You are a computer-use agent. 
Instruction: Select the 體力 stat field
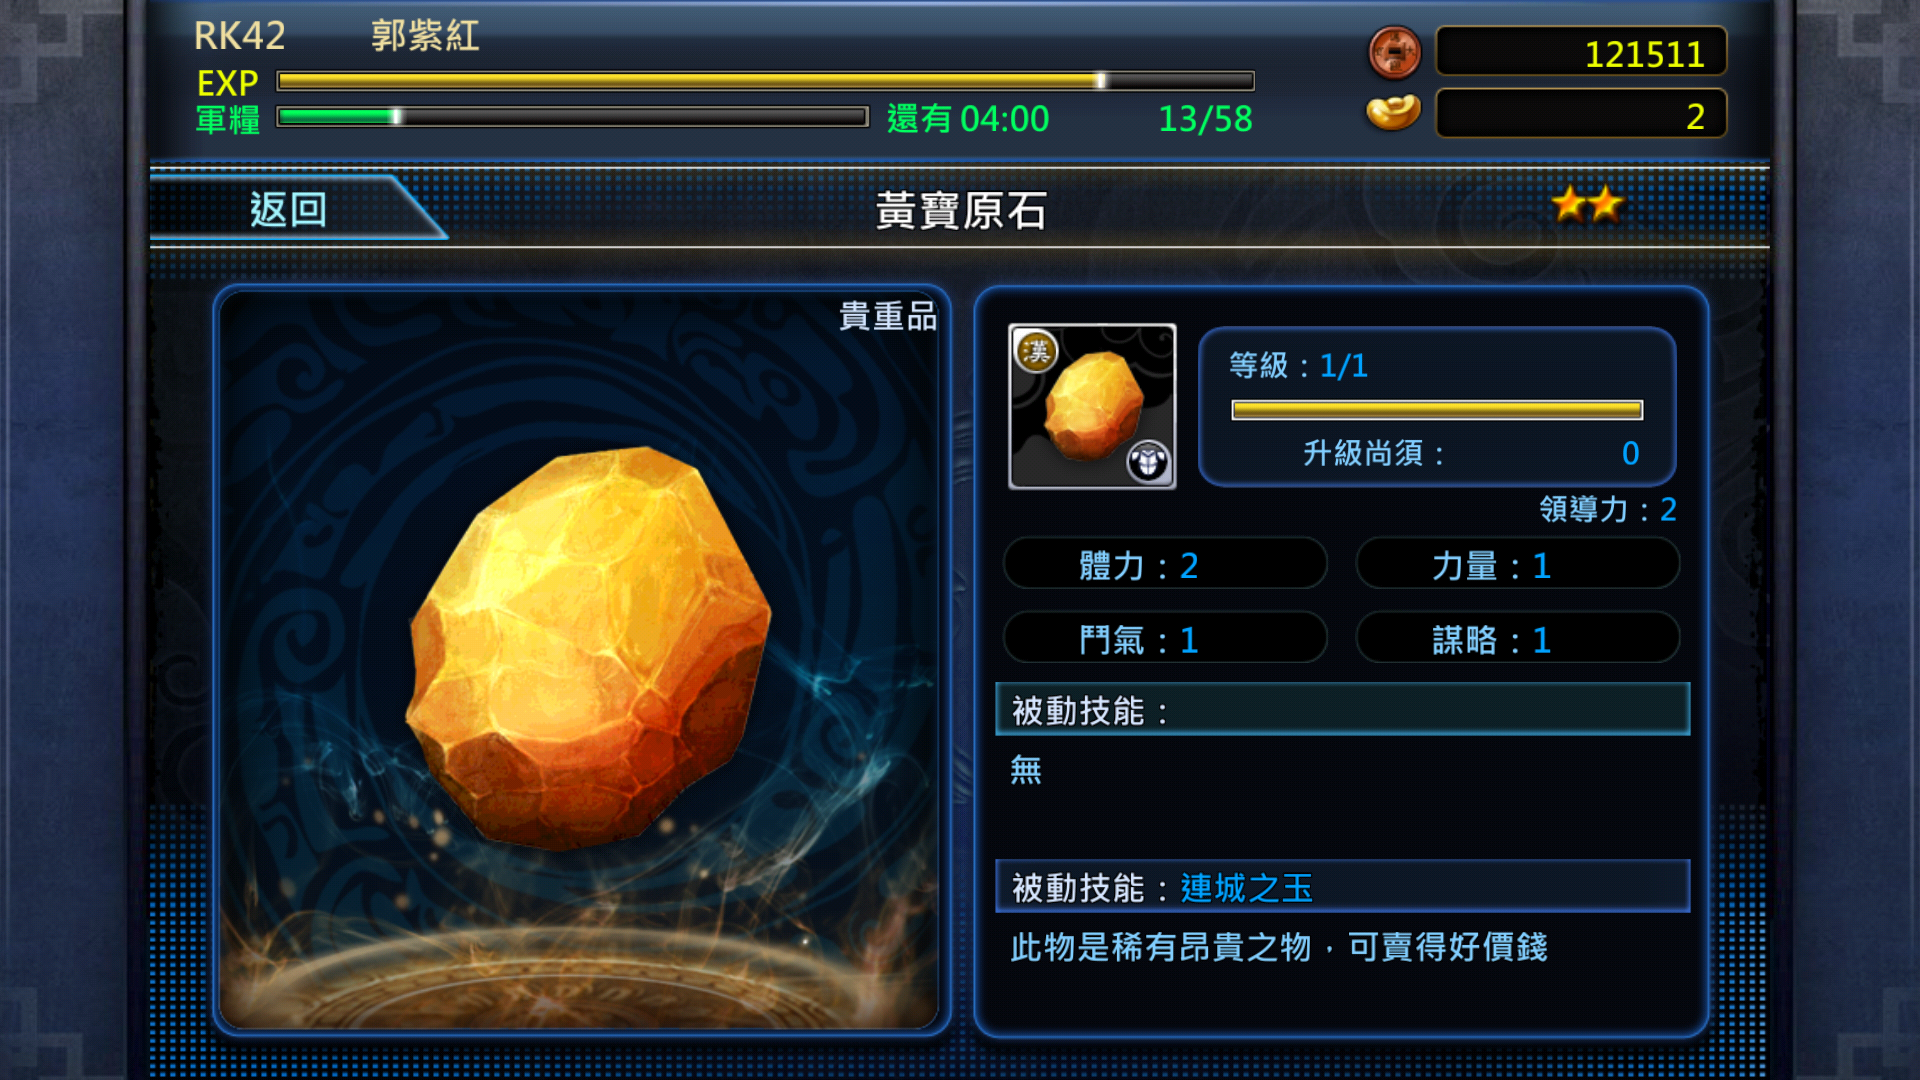(x=1165, y=564)
